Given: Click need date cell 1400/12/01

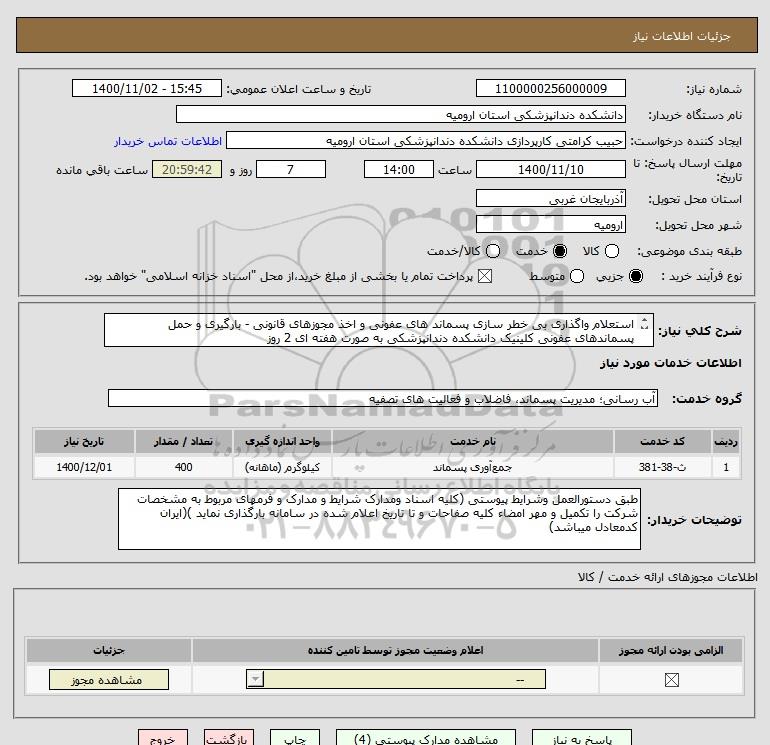Looking at the screenshot, I should coord(84,467).
